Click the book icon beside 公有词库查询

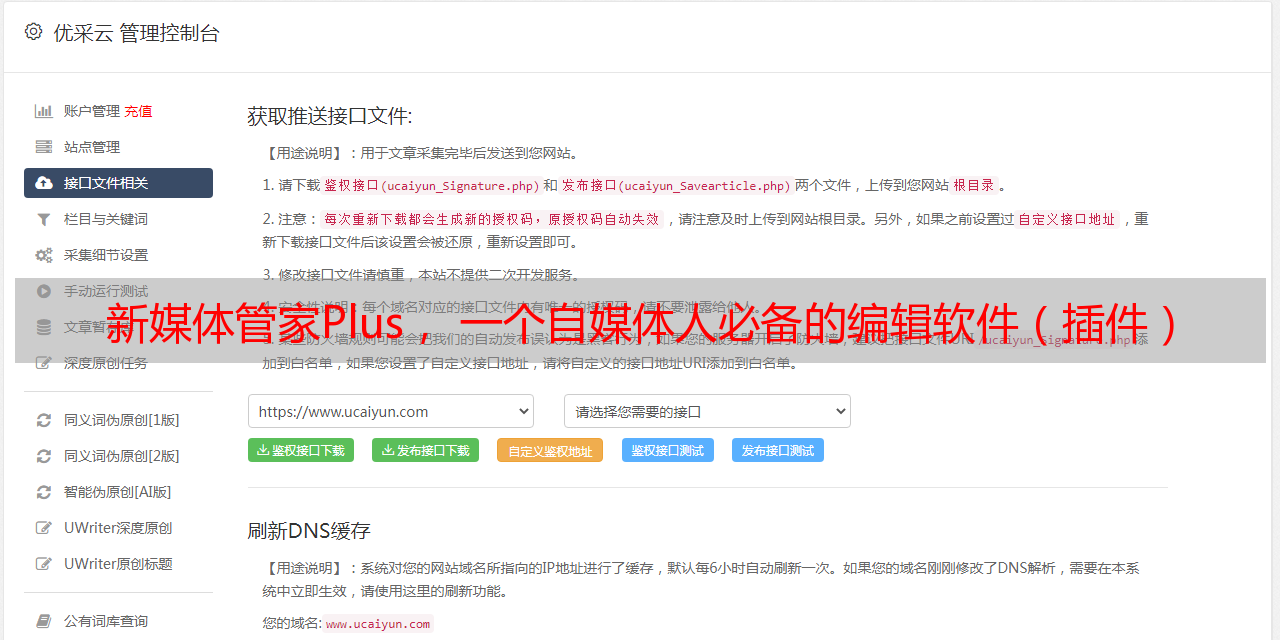click(x=44, y=621)
